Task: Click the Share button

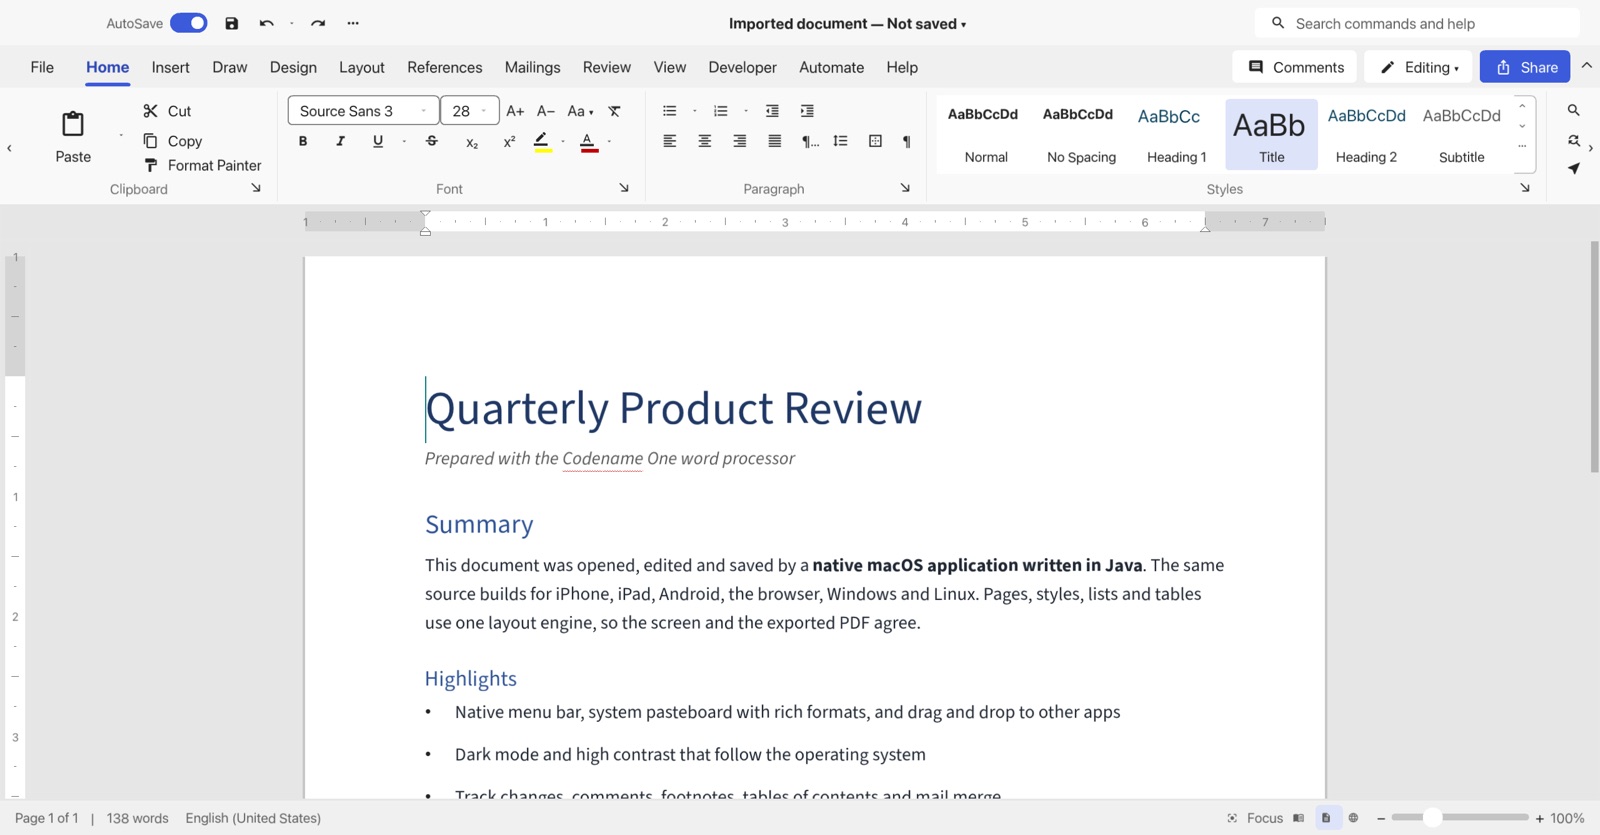Action: [x=1525, y=67]
